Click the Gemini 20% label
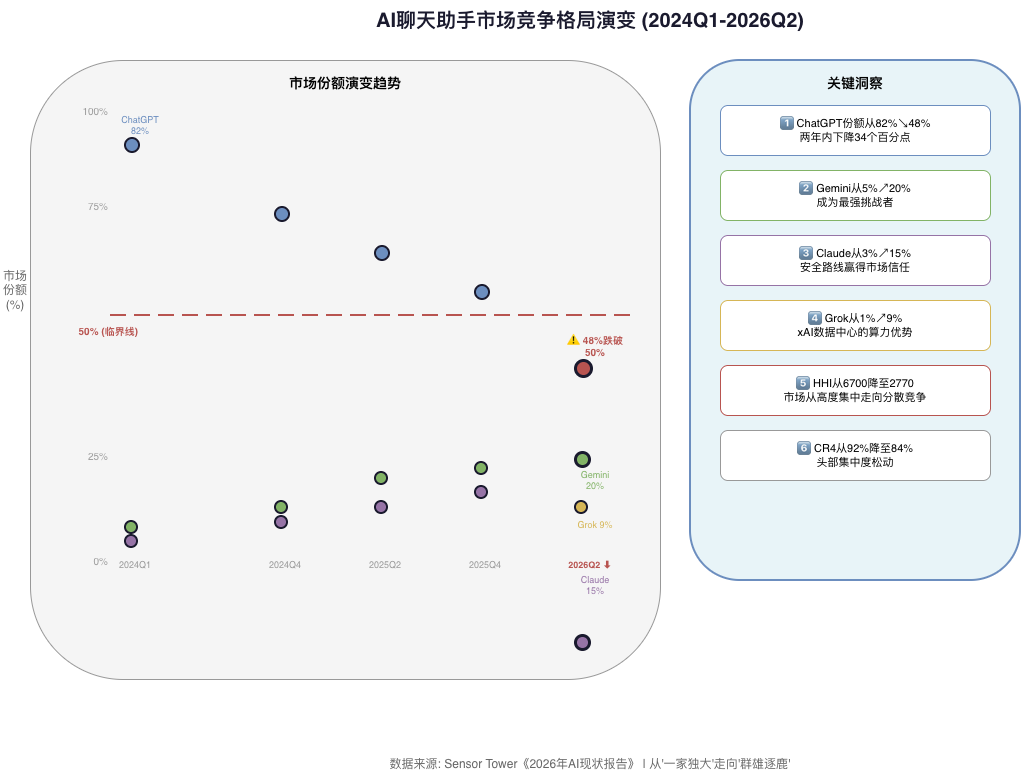 pos(594,480)
